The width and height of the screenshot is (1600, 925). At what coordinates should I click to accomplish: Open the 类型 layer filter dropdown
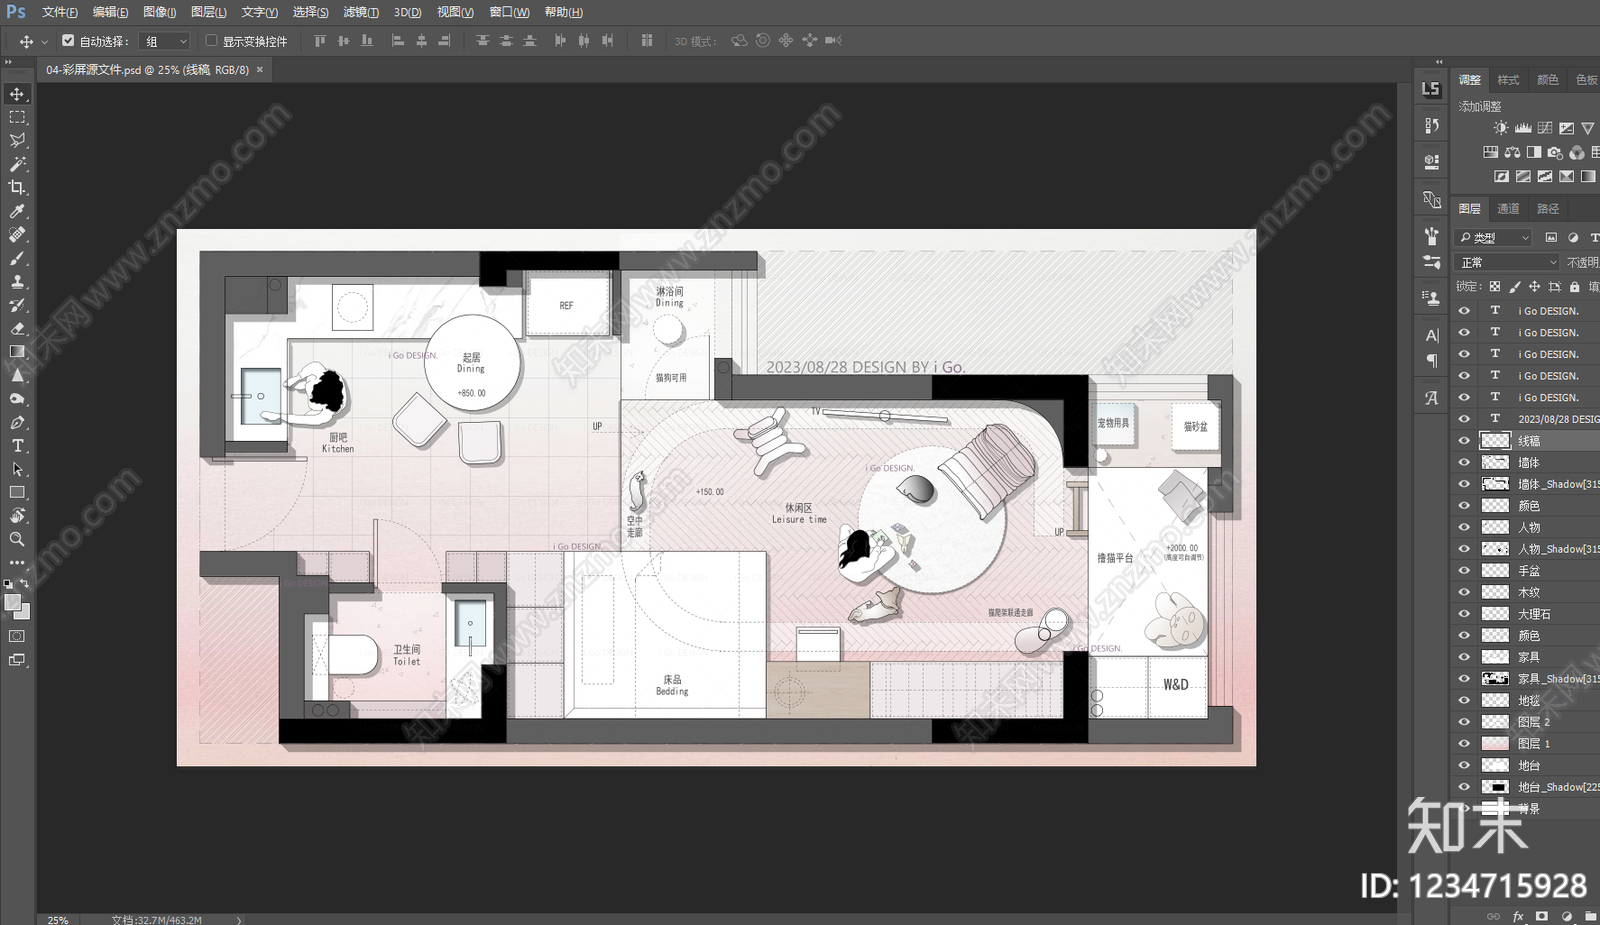pos(1494,237)
